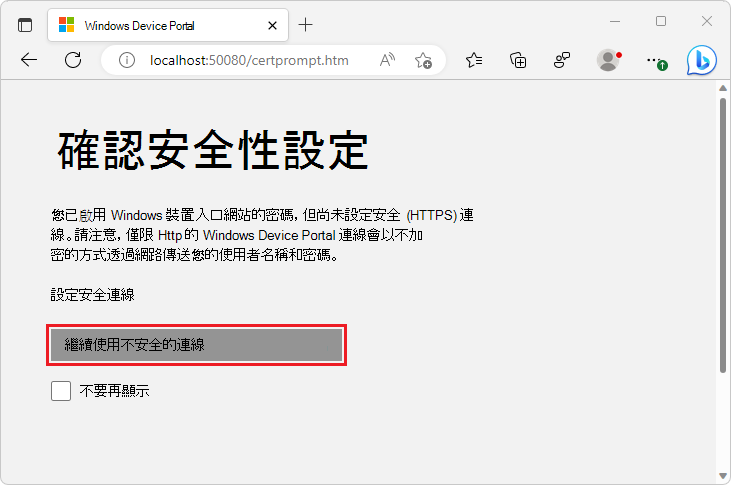This screenshot has width=731, height=485.
Task: Select the Windows Device Portal tab
Action: (x=168, y=25)
